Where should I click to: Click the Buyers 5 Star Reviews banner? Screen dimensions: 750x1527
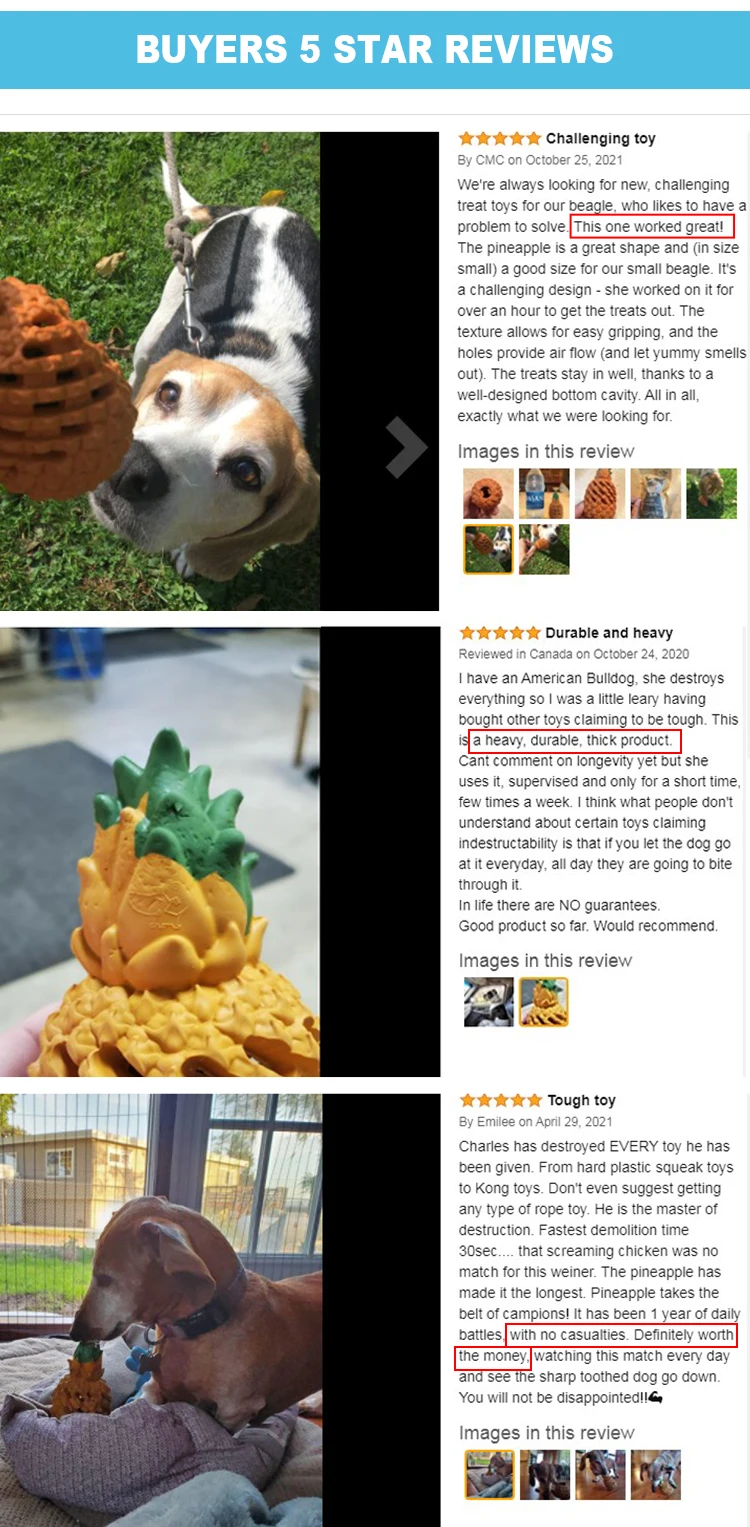375,49
